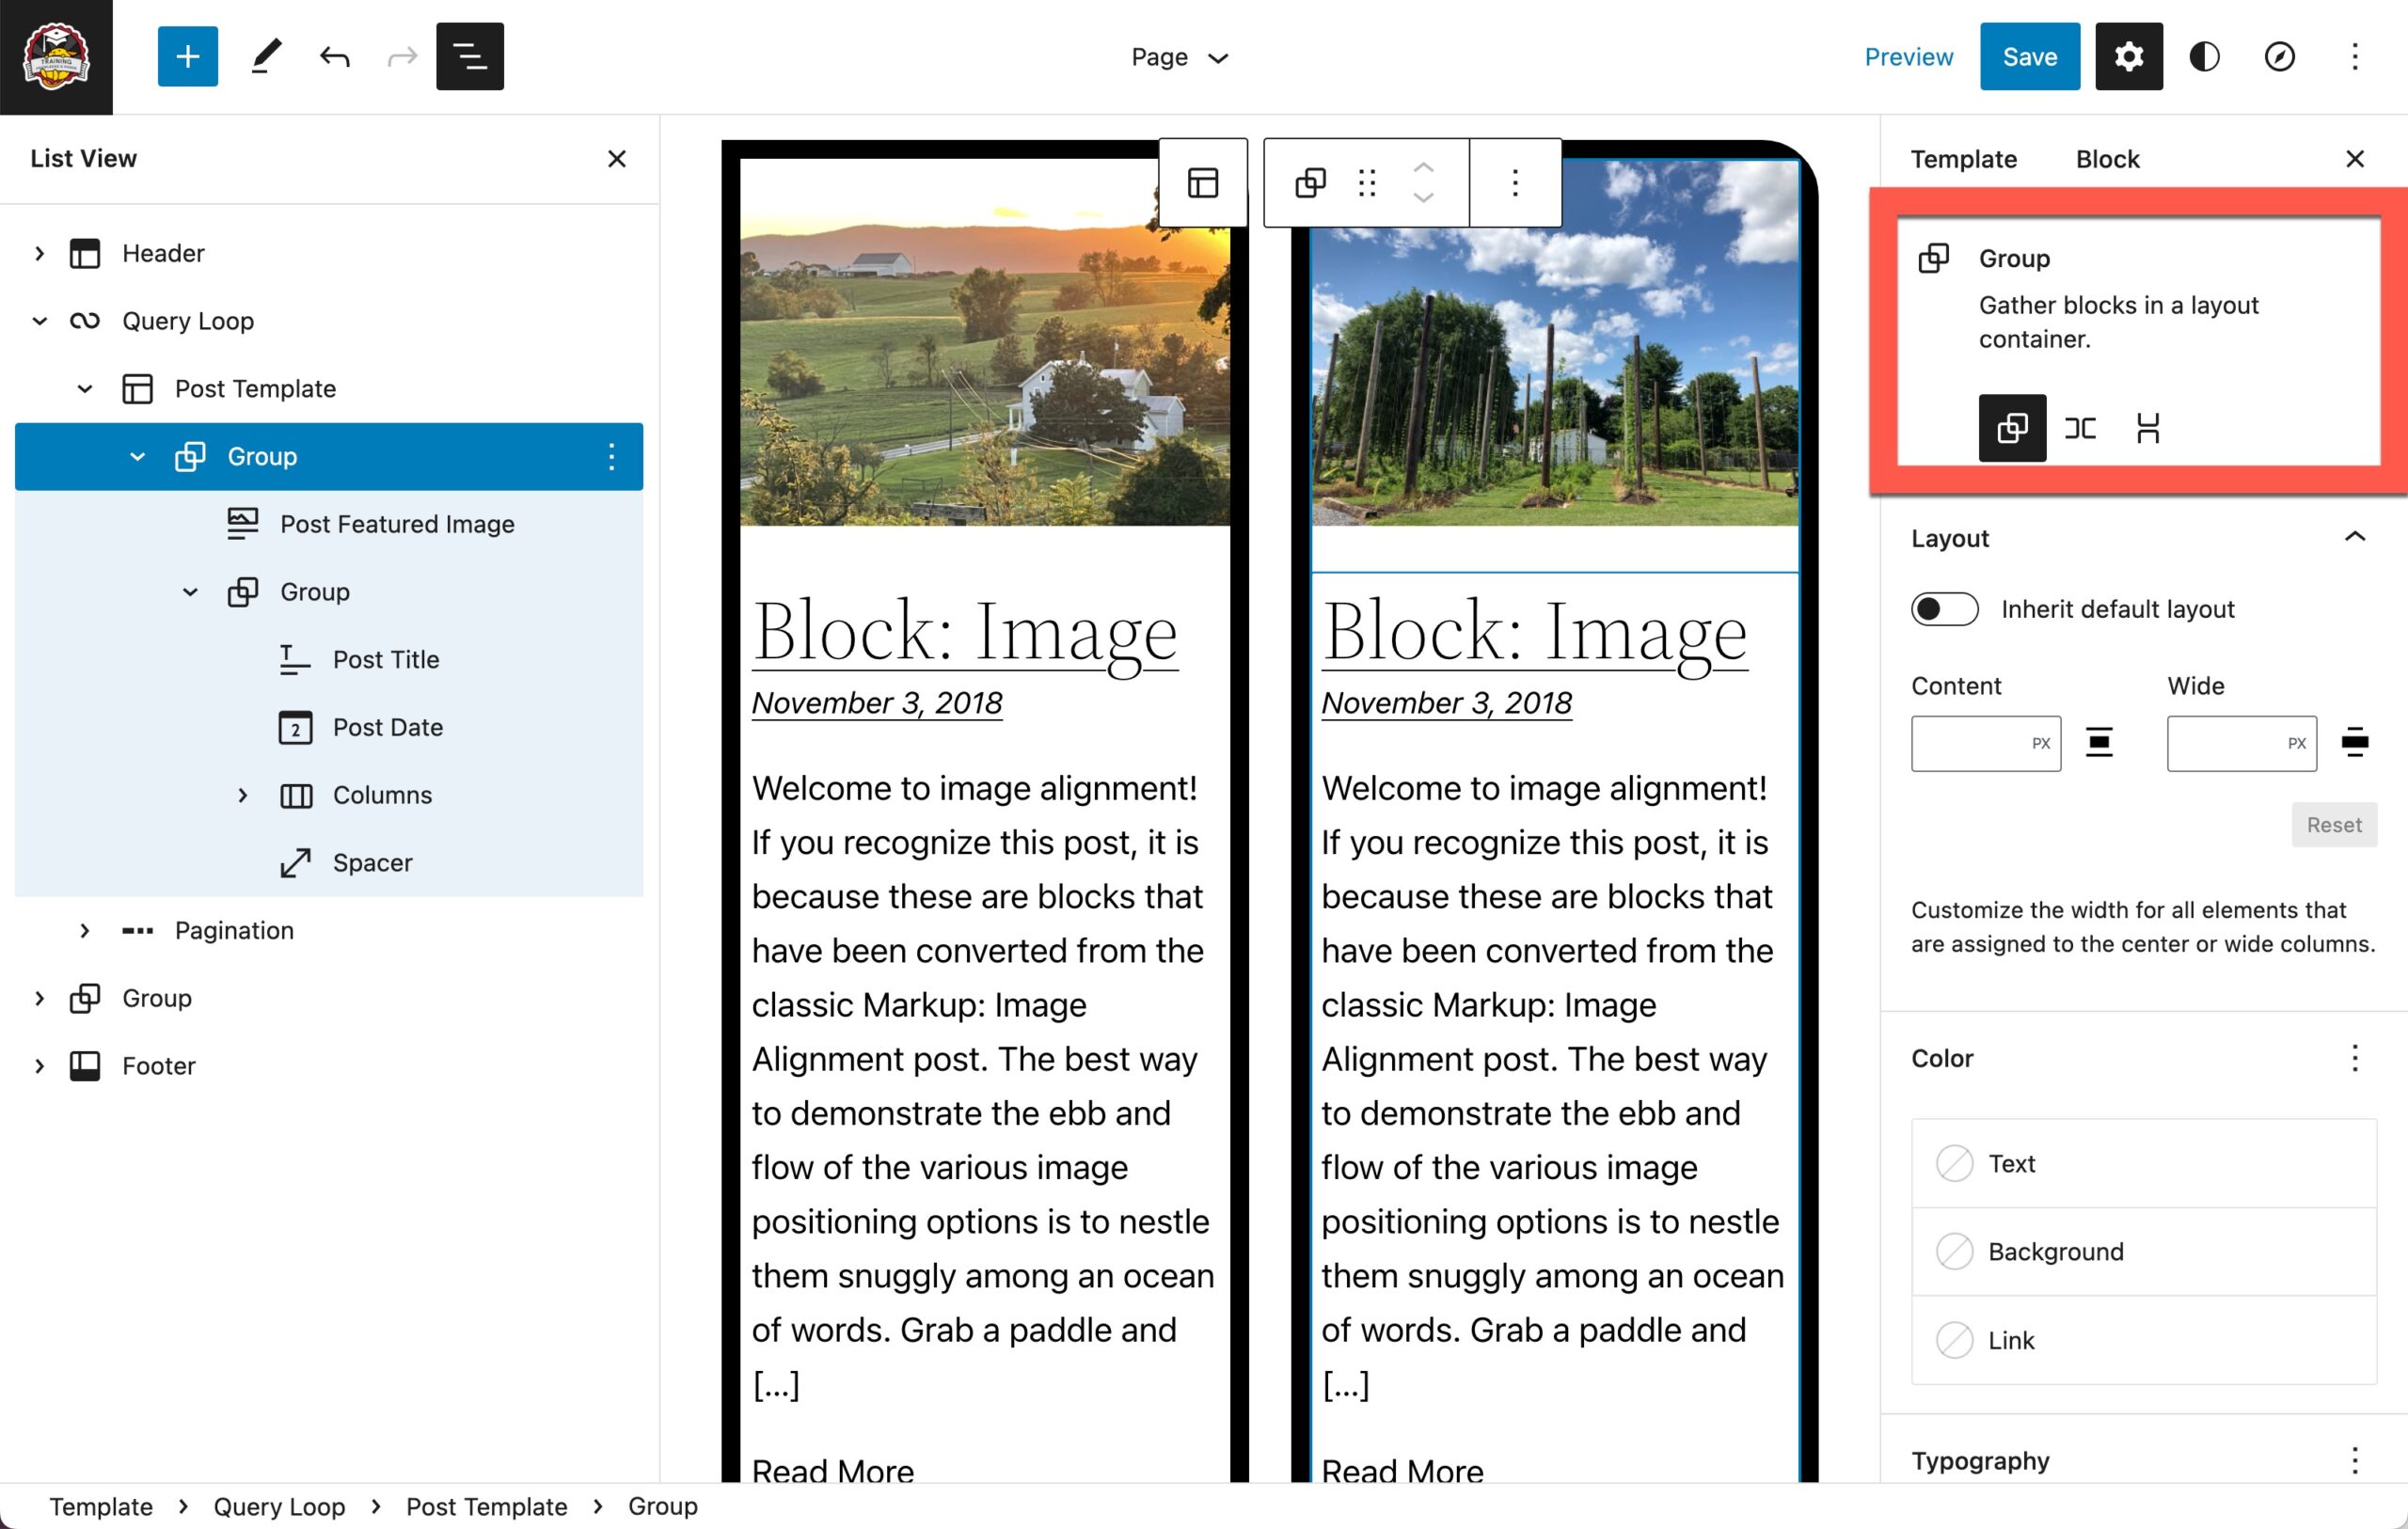Switch to the Template tab

coord(1963,159)
